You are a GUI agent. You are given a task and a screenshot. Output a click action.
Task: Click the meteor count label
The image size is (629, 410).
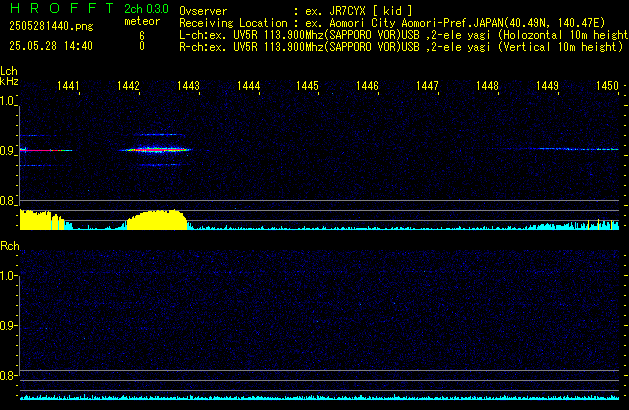coord(142,21)
